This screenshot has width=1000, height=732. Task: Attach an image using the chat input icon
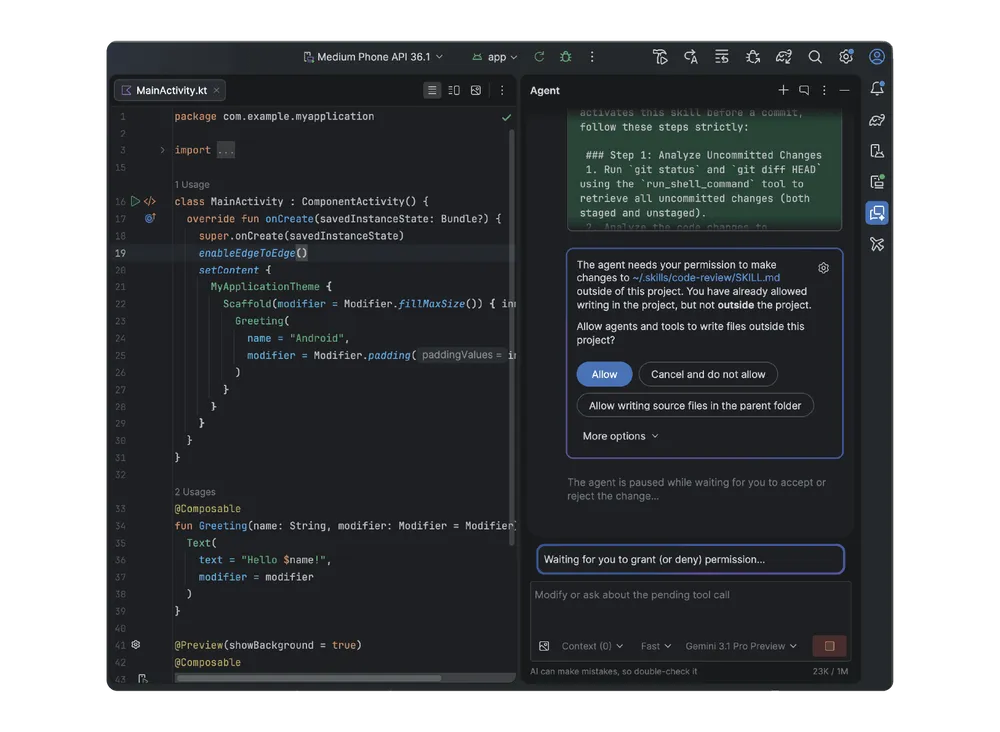[x=544, y=646]
